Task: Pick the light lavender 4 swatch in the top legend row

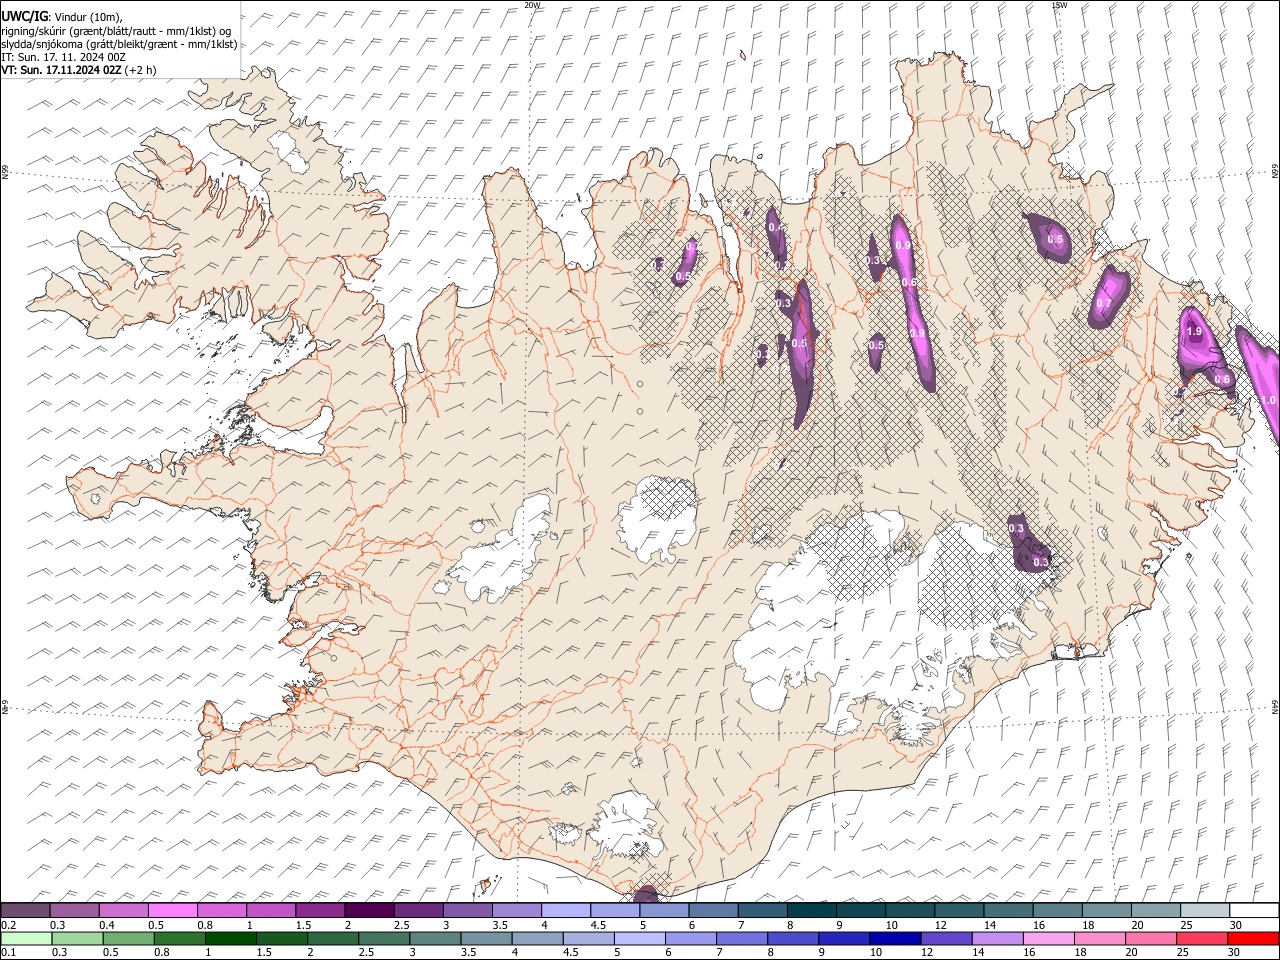Action: point(566,911)
